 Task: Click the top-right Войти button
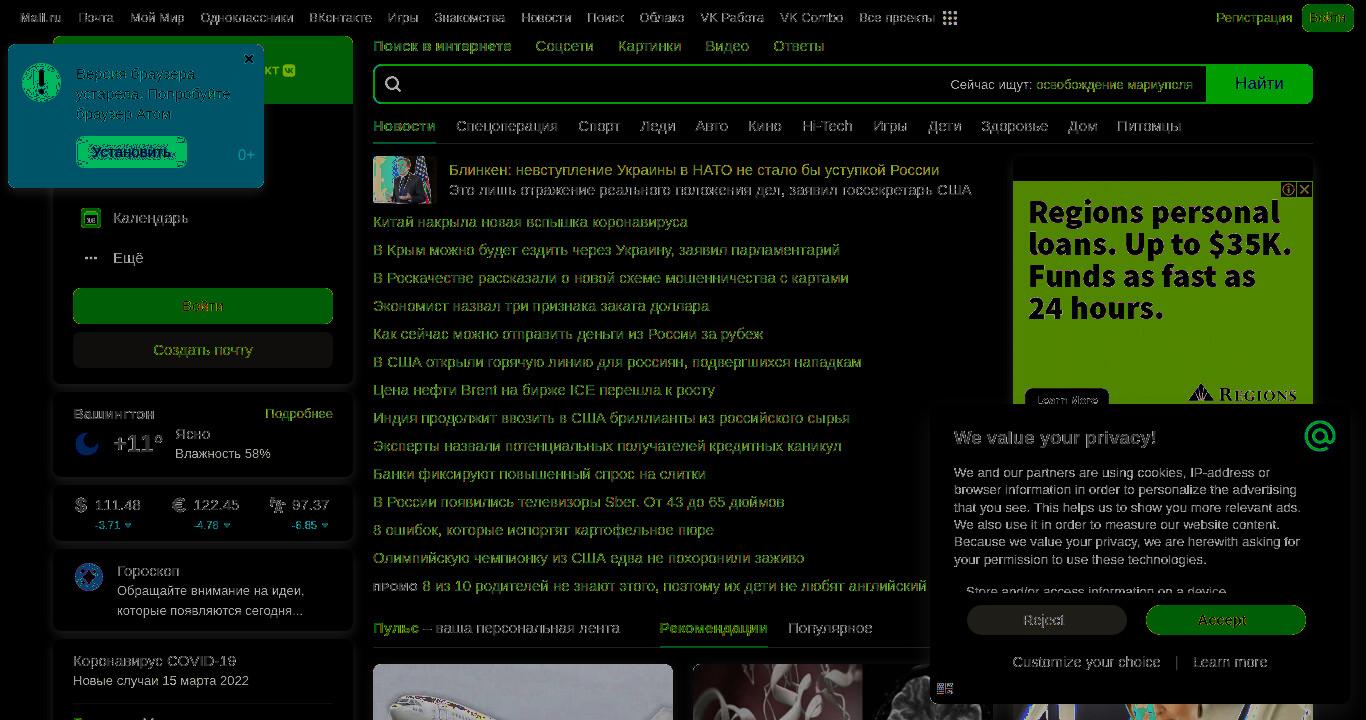click(1327, 18)
